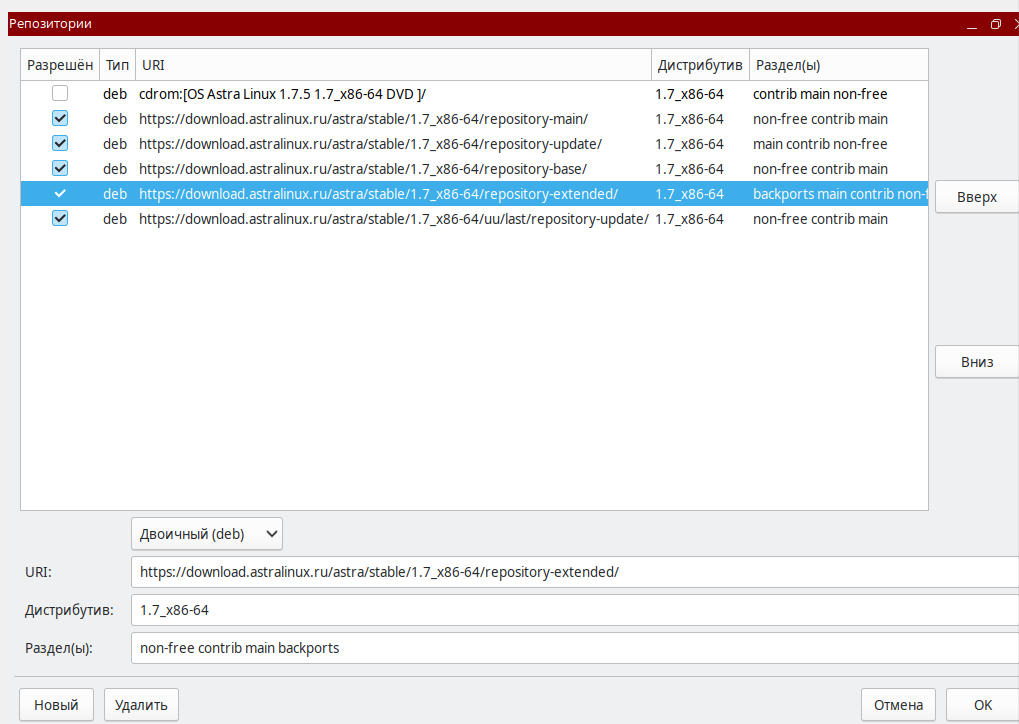Move selected repository down with Вниз
The height and width of the screenshot is (724, 1019).
click(x=977, y=362)
